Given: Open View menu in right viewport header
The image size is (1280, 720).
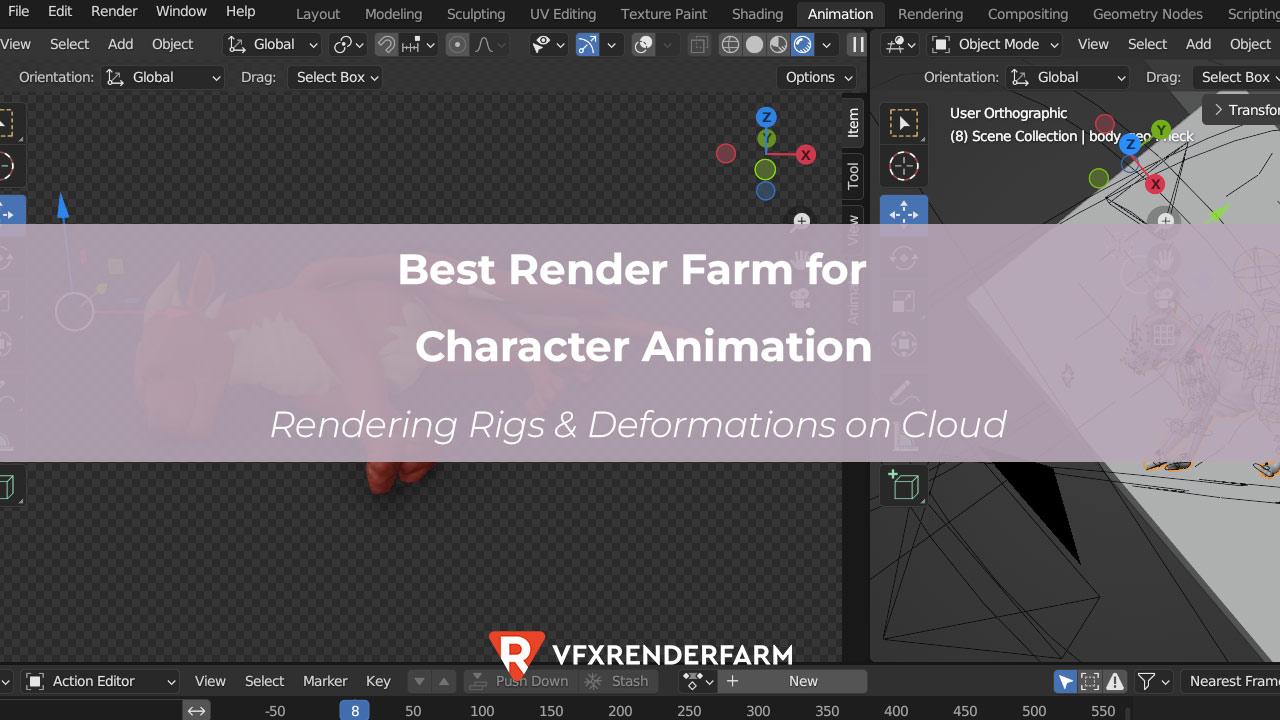Looking at the screenshot, I should click(x=1093, y=44).
